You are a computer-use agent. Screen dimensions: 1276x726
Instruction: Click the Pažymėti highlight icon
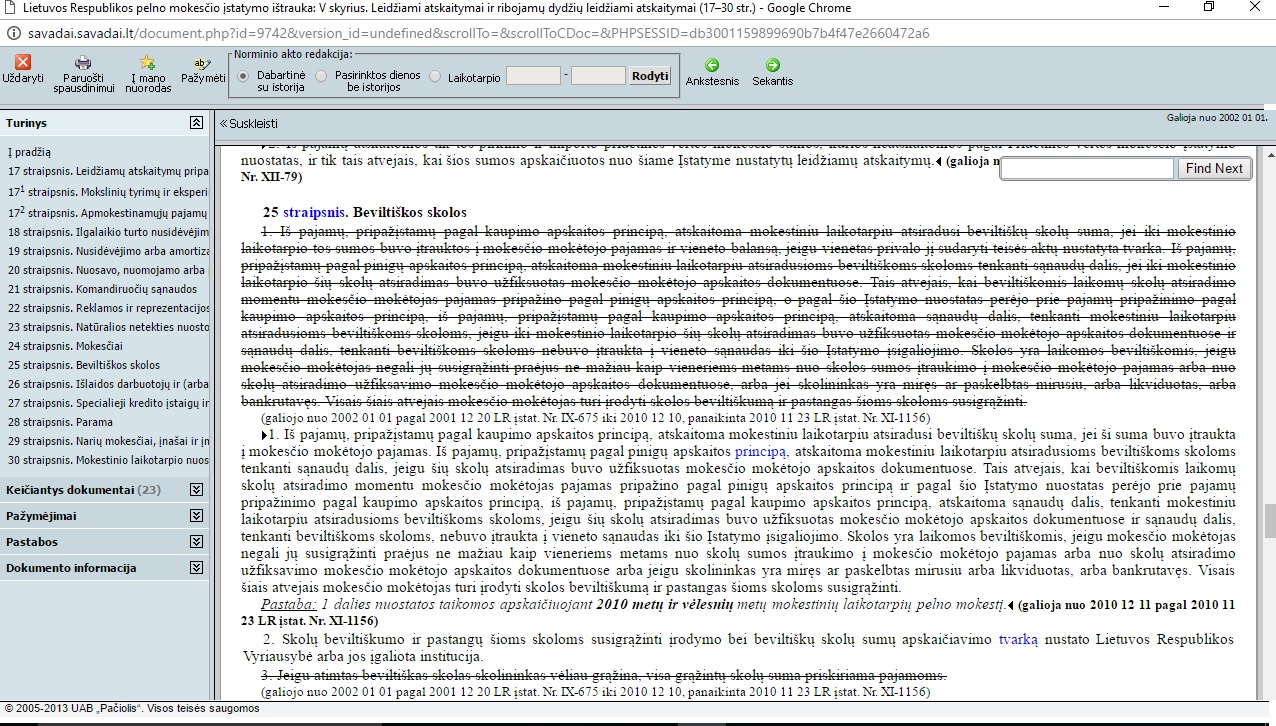point(203,63)
